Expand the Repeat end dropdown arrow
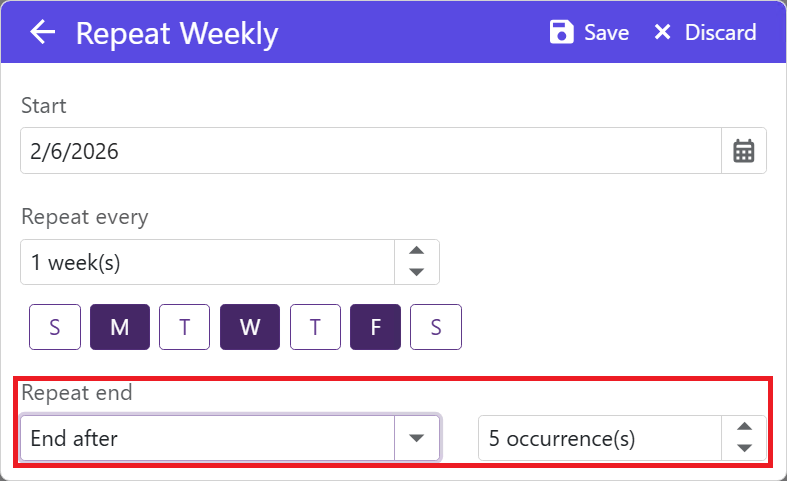 418,438
